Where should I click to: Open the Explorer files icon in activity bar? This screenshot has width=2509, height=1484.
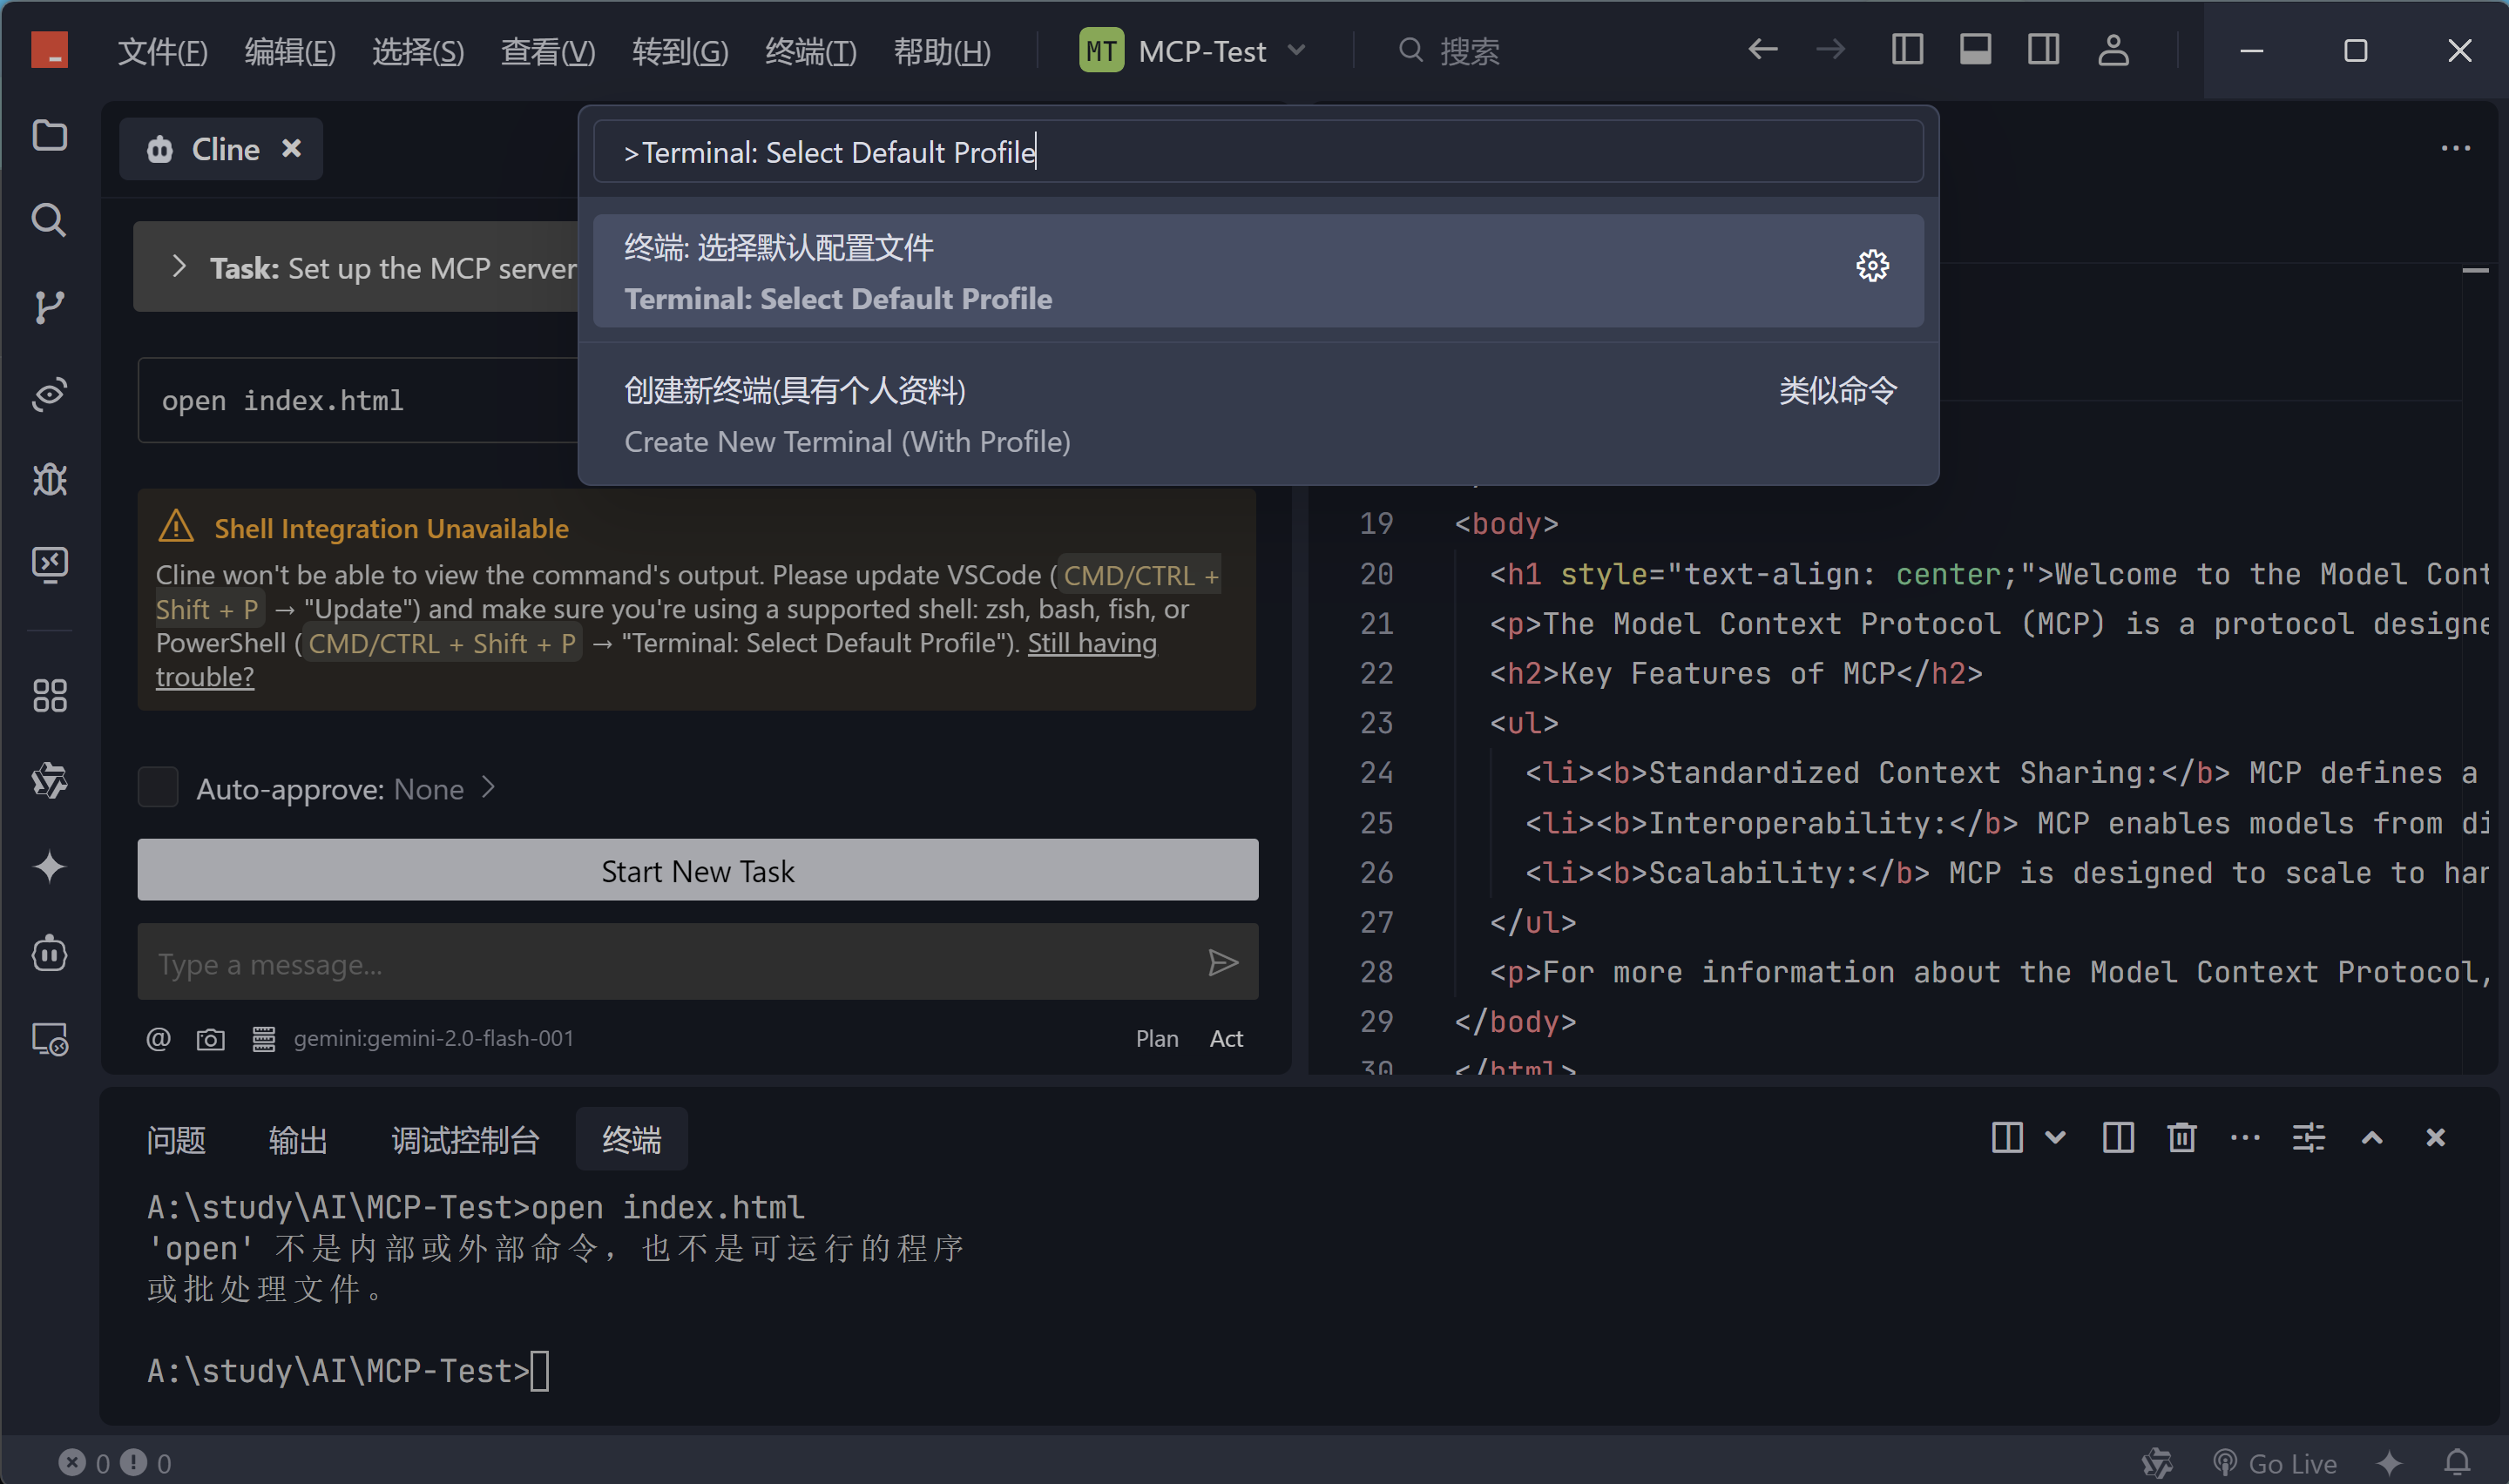[x=49, y=135]
